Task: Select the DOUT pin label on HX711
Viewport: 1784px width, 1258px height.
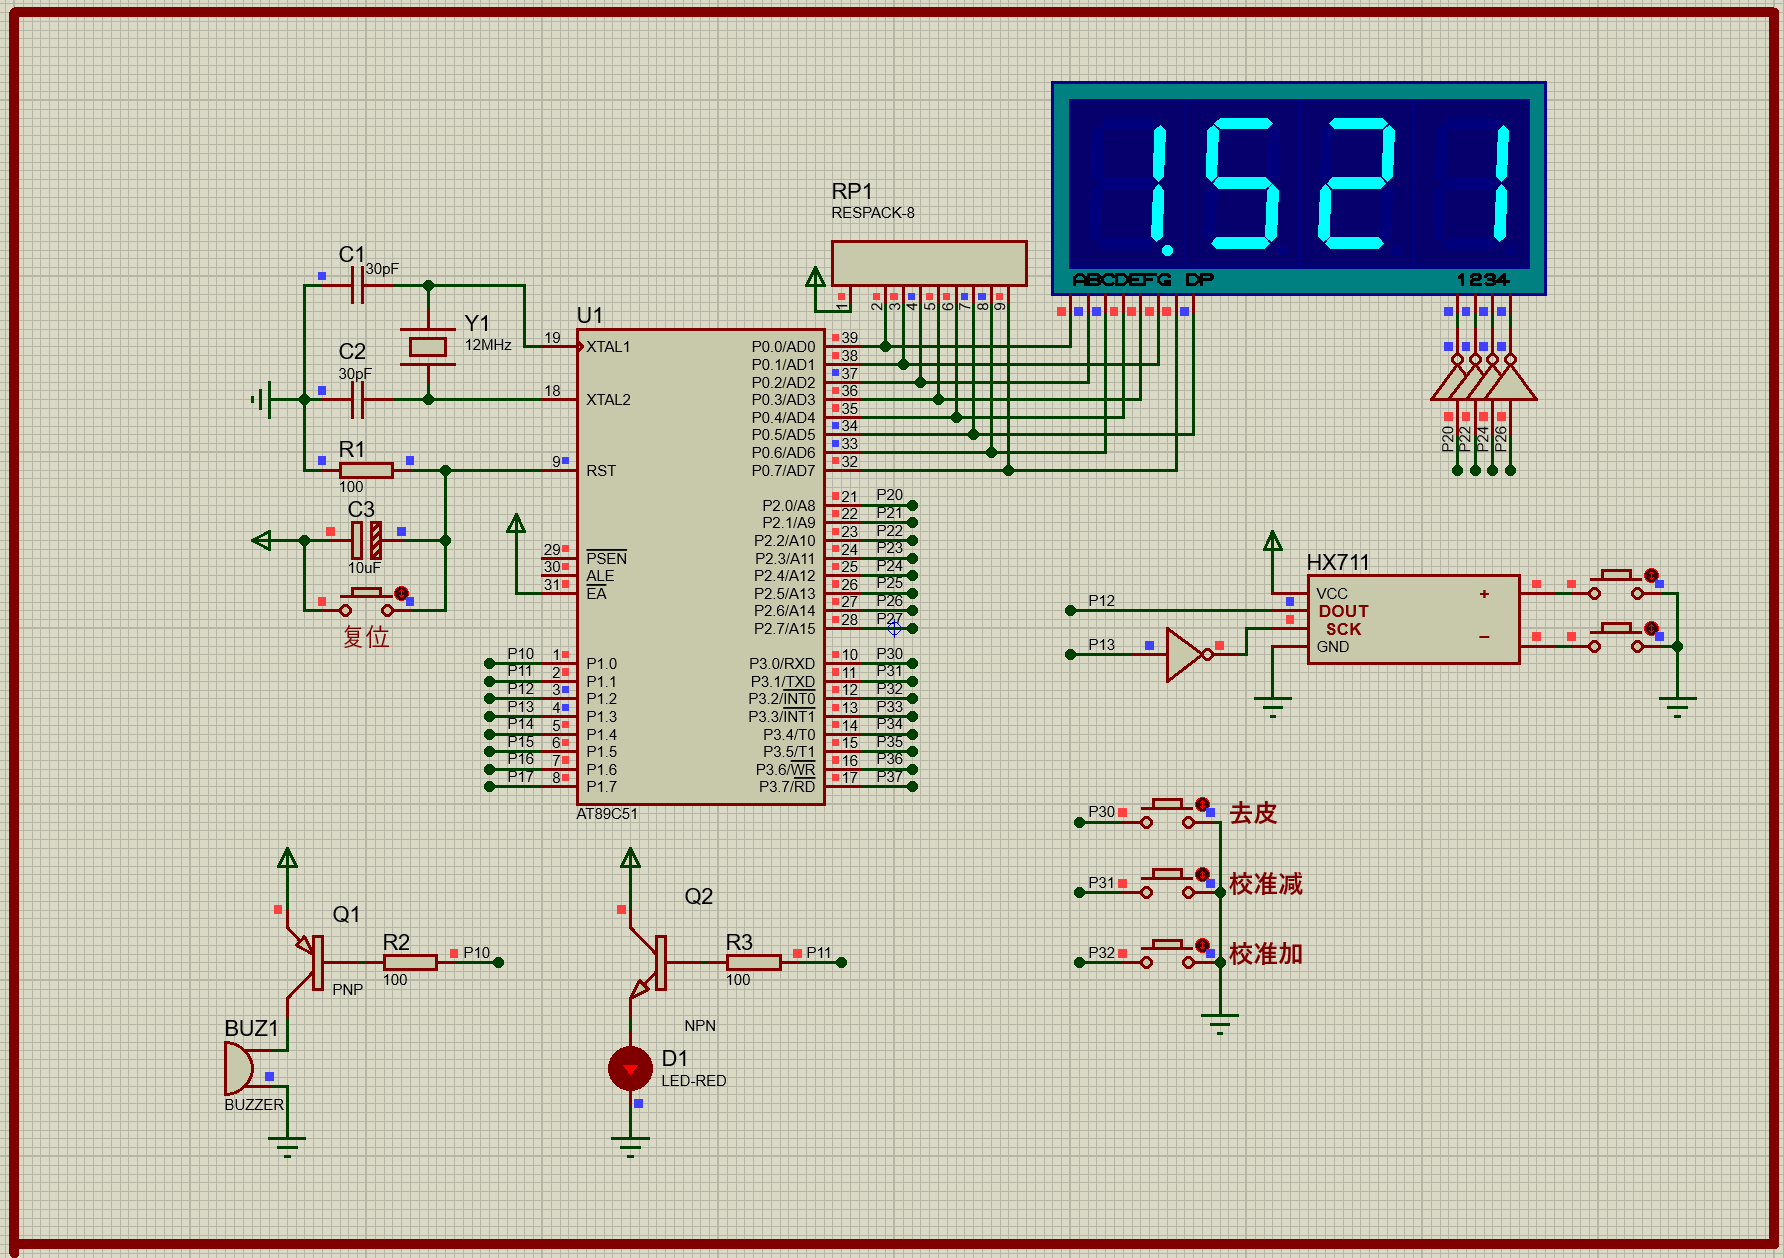Action: (x=1343, y=611)
